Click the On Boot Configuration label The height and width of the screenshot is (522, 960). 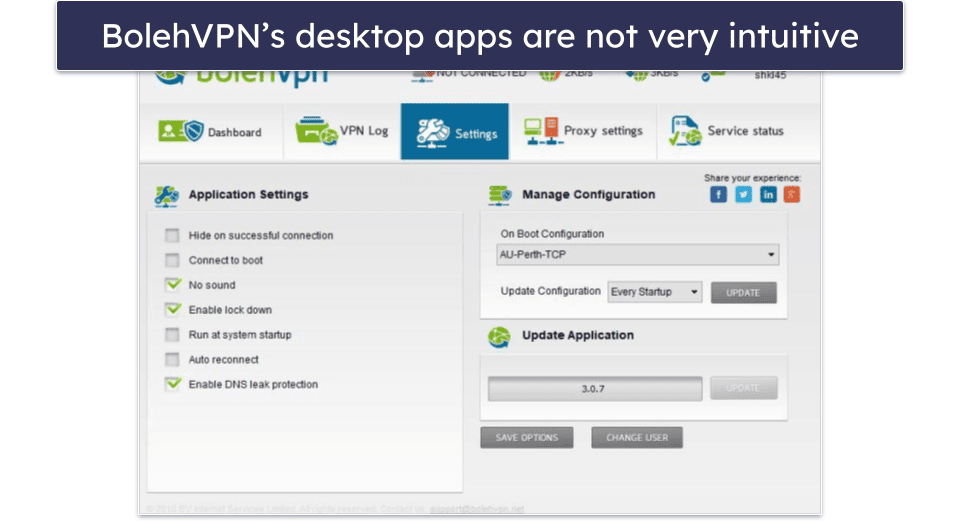(x=552, y=234)
